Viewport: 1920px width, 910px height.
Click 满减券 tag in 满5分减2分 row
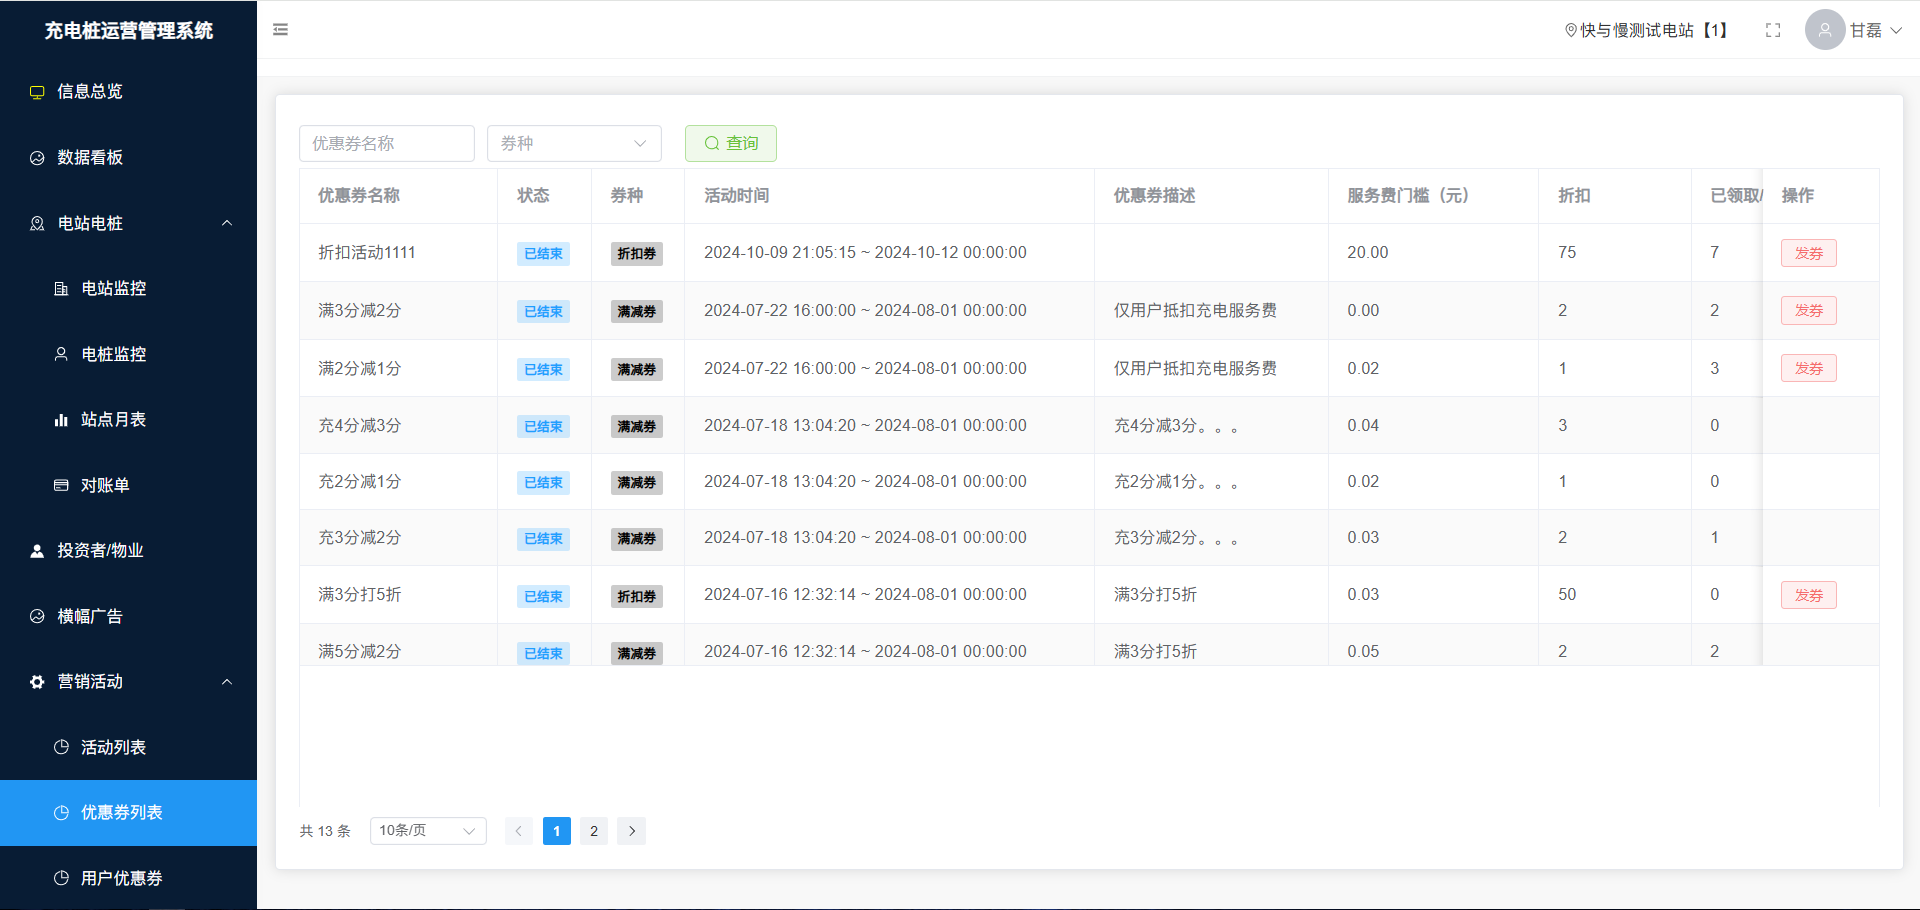pos(637,653)
